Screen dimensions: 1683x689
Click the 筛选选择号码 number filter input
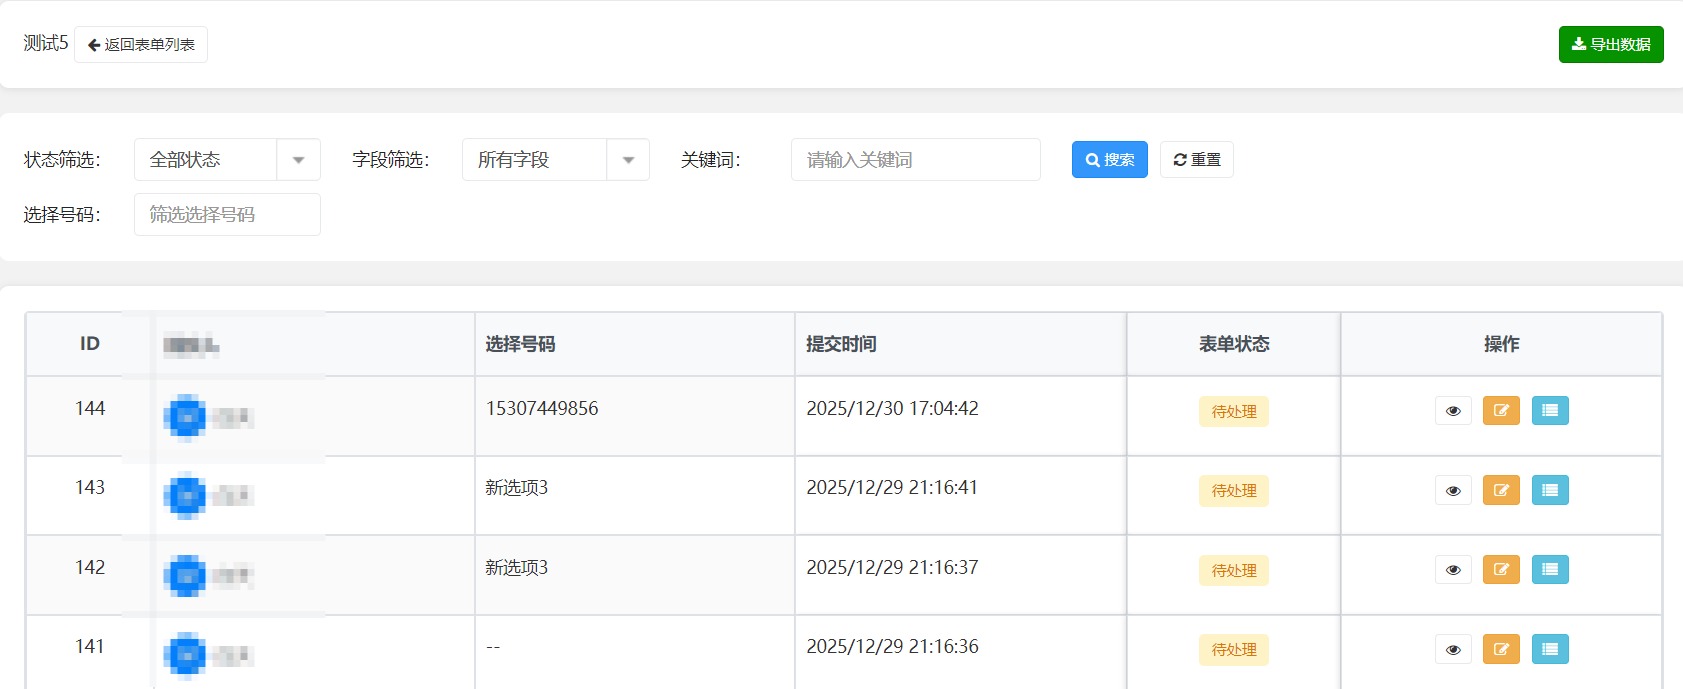[x=227, y=215]
